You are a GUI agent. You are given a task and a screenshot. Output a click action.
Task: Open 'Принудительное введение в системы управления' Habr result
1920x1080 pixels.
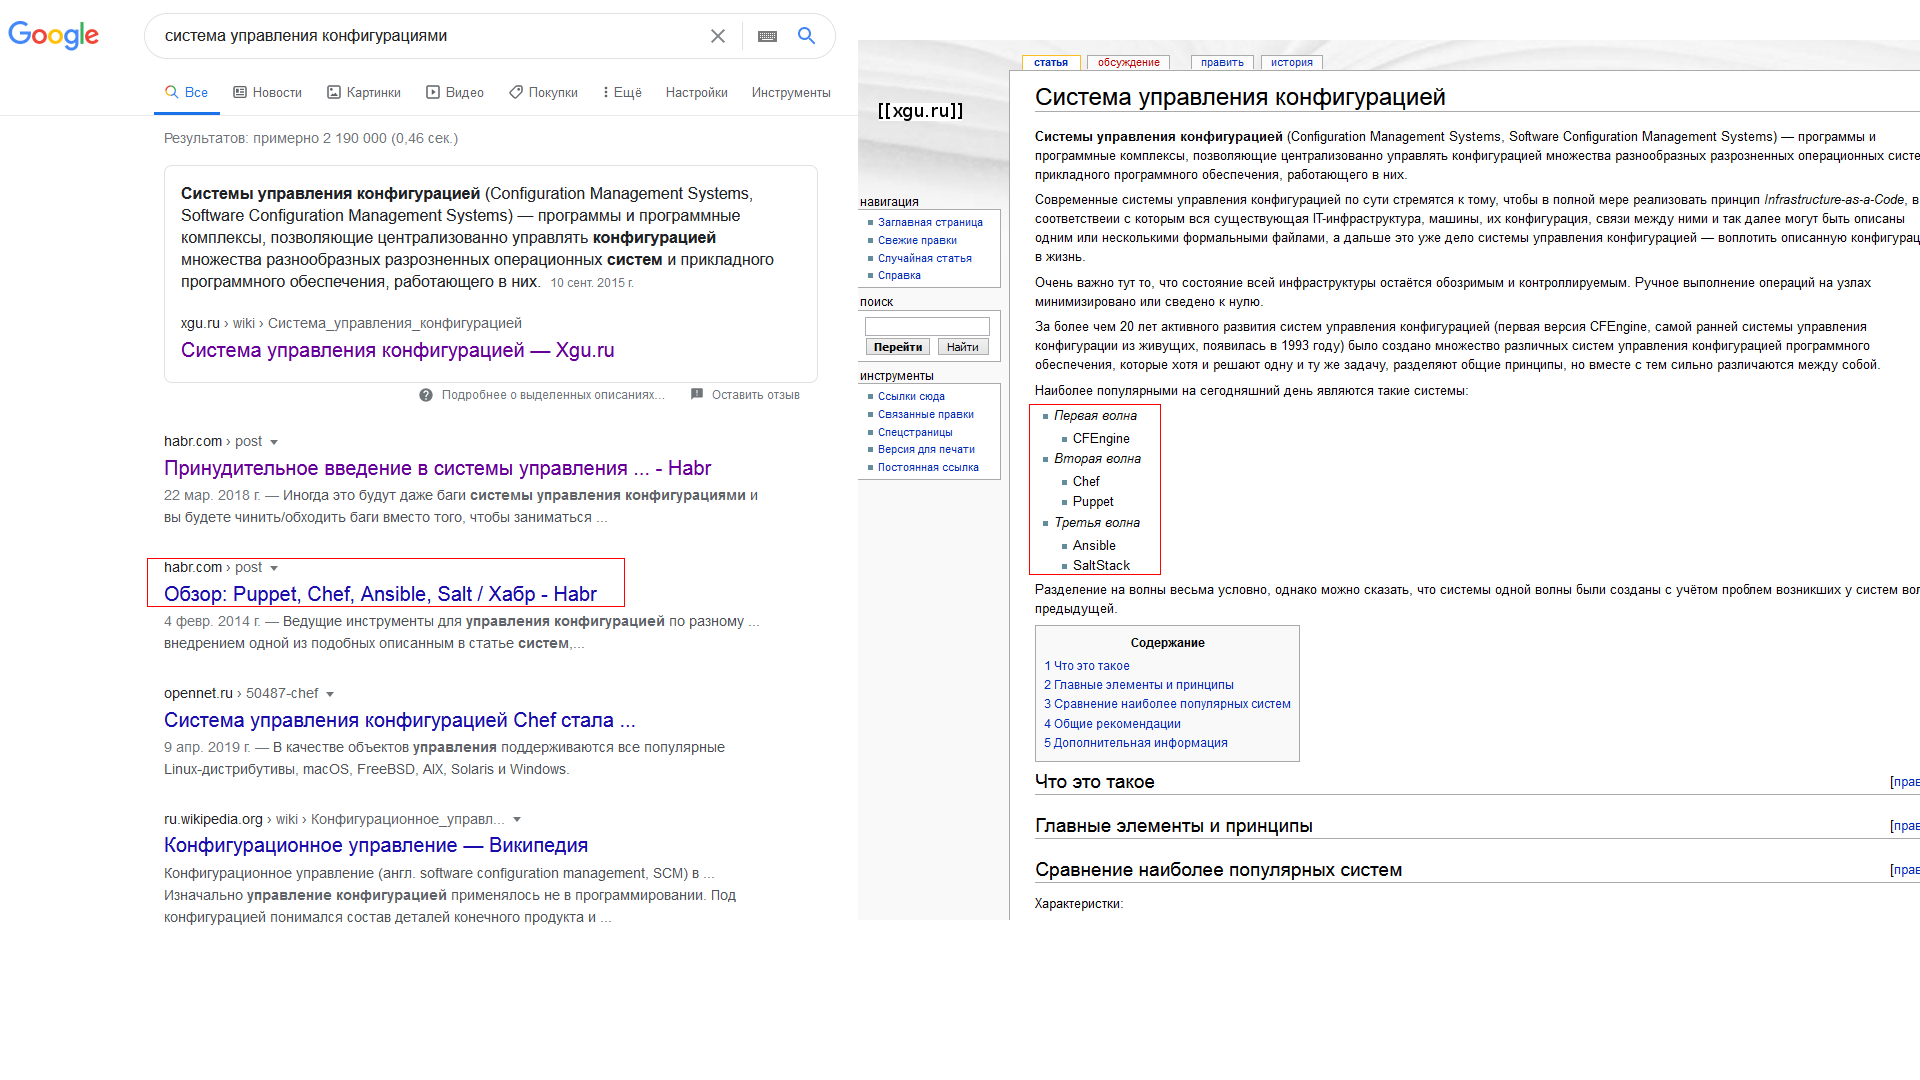(437, 468)
